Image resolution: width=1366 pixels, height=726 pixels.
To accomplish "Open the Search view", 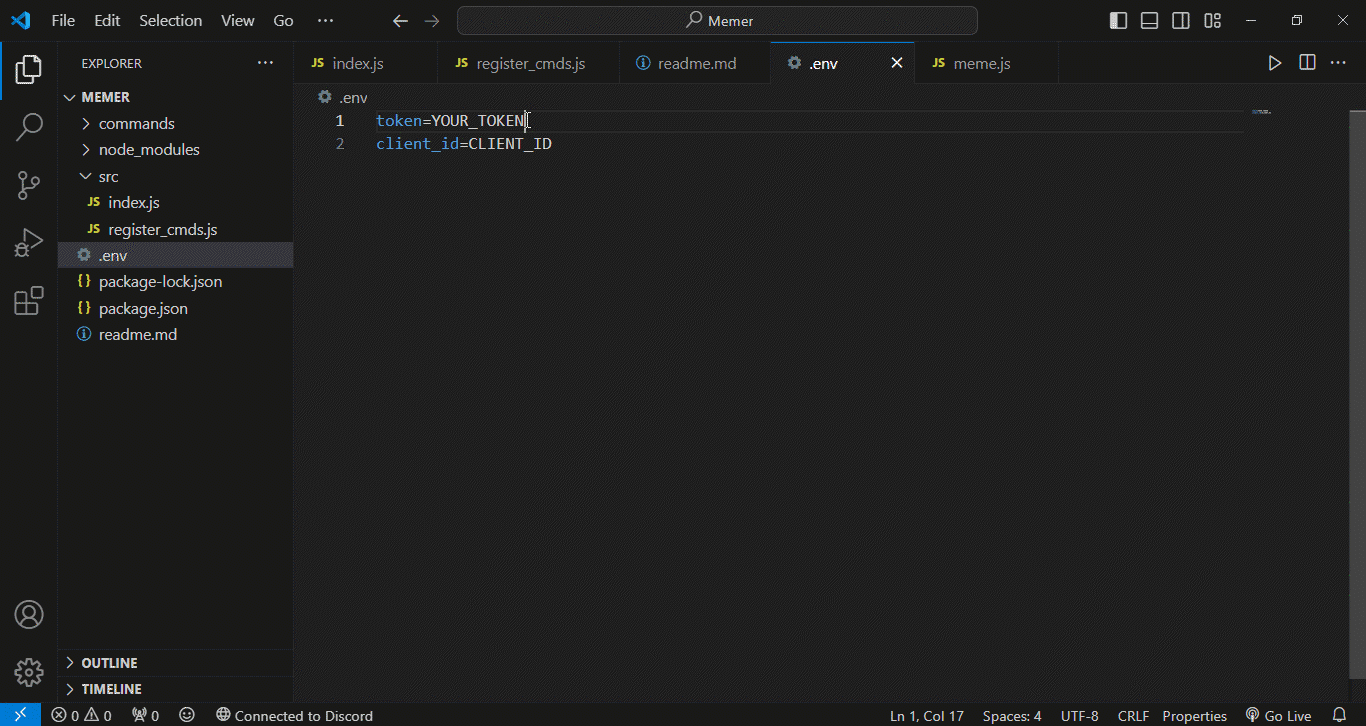I will 29,127.
